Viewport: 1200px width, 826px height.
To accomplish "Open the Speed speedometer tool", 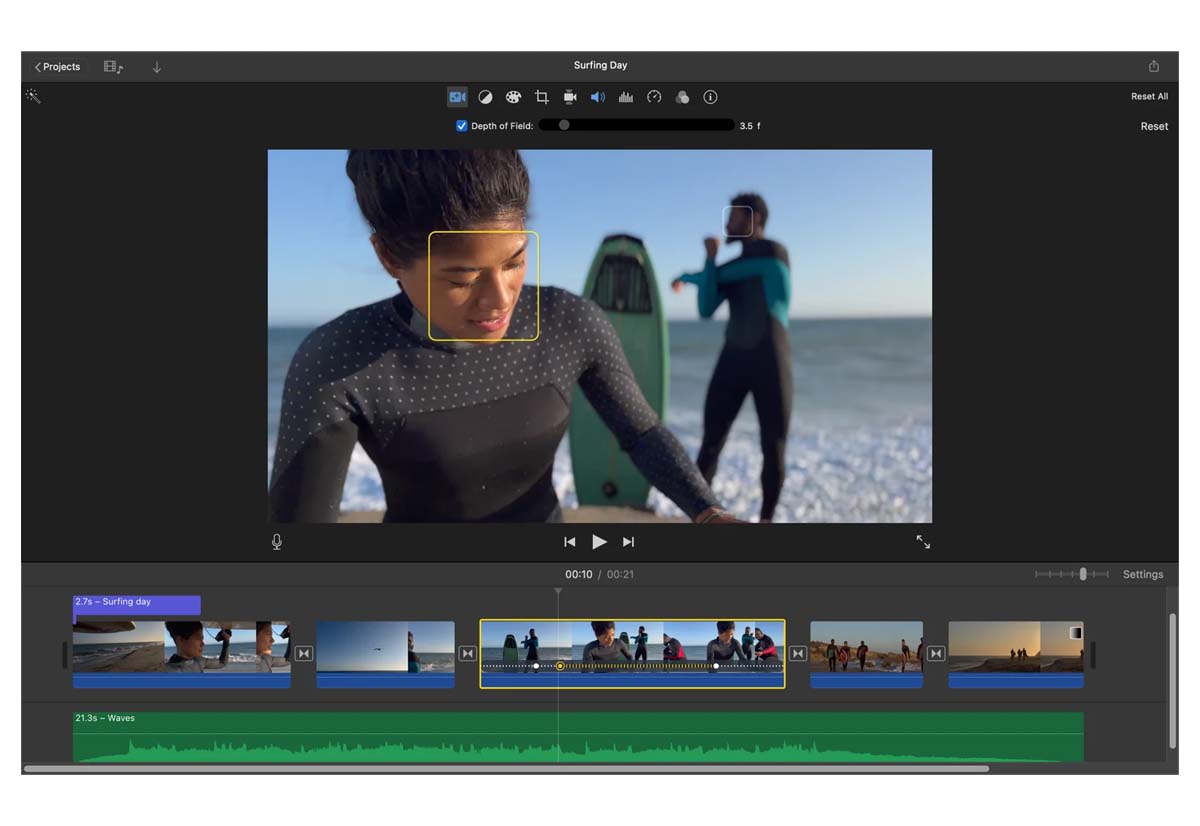I will pyautogui.click(x=654, y=97).
